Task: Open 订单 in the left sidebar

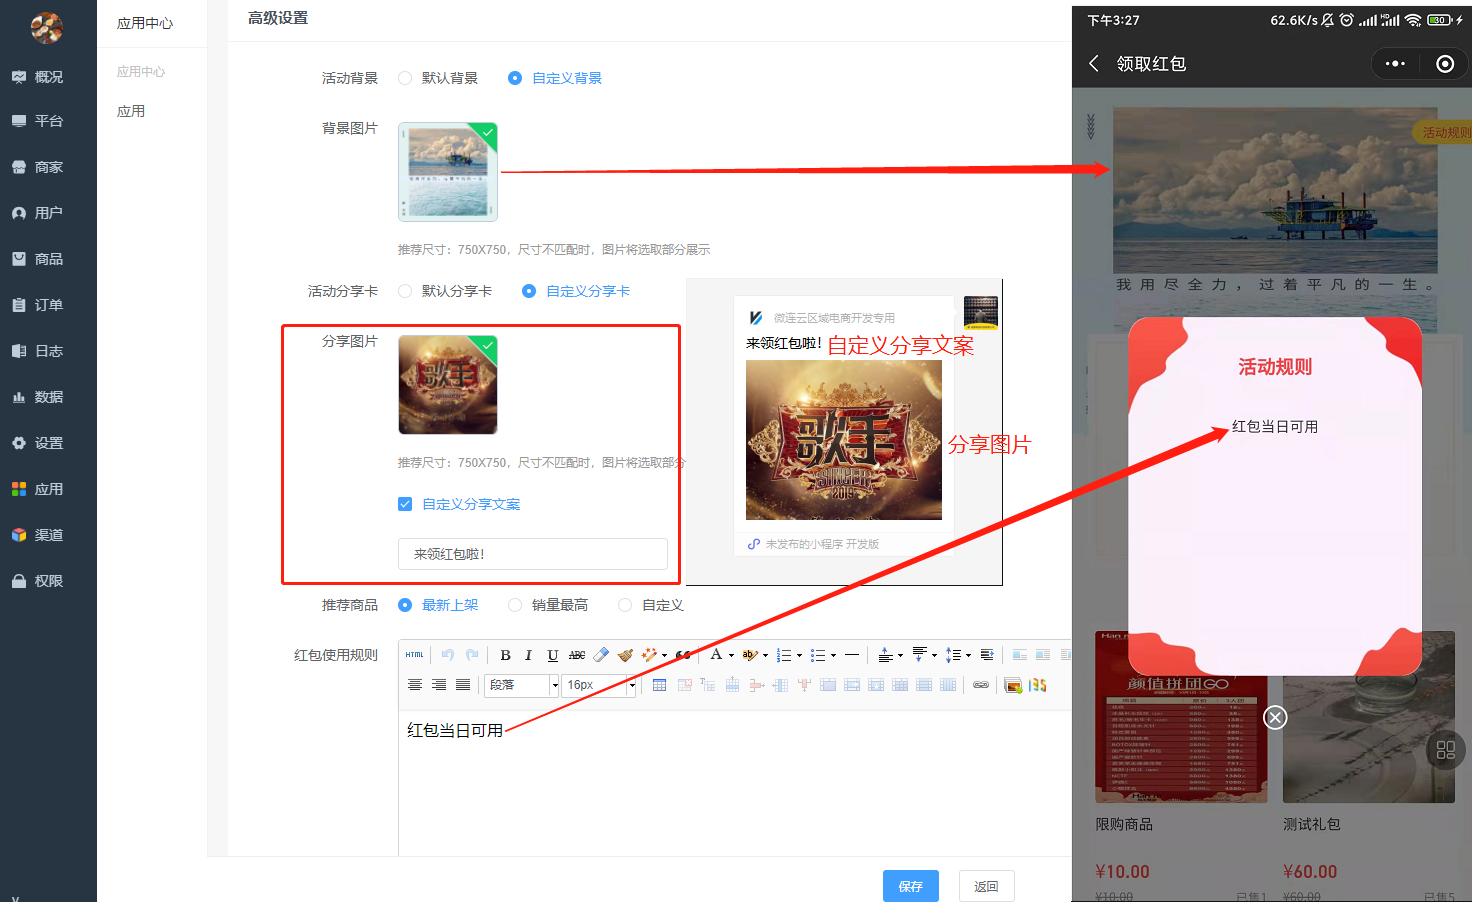Action: (48, 305)
